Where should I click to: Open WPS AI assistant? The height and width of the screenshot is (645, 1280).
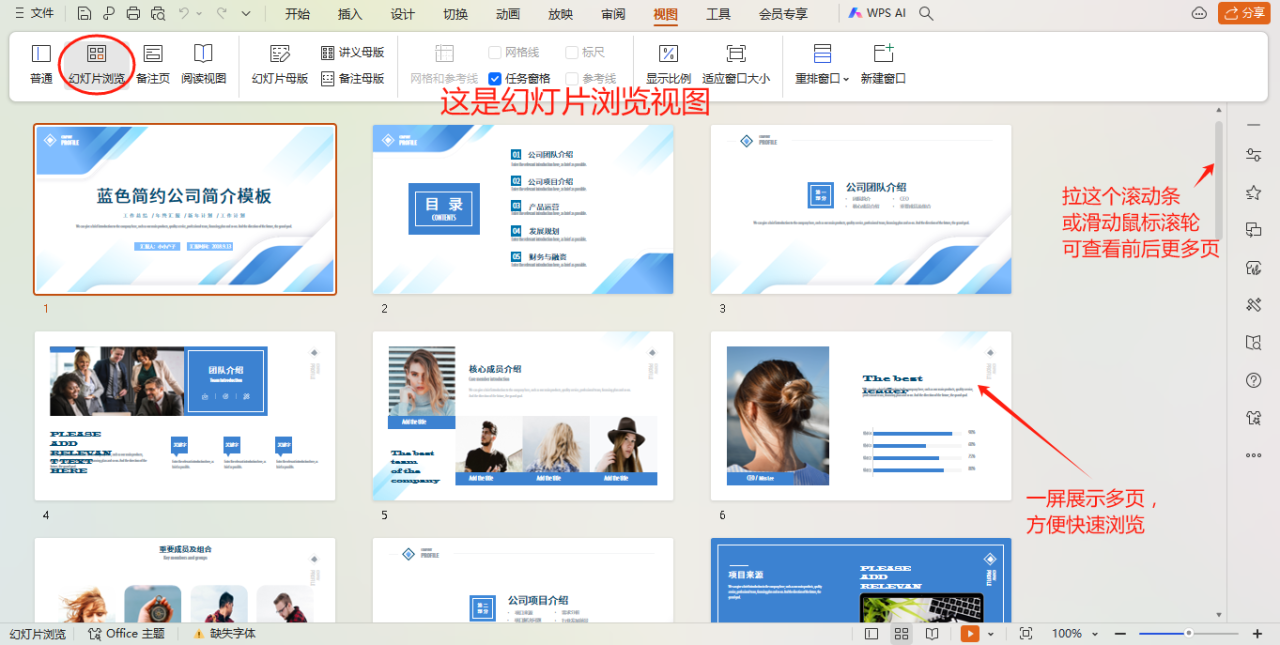[x=876, y=13]
